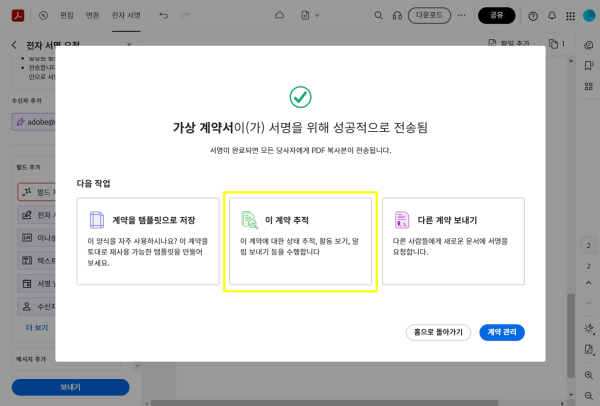Click the recipient email adobe@ field

pos(34,122)
